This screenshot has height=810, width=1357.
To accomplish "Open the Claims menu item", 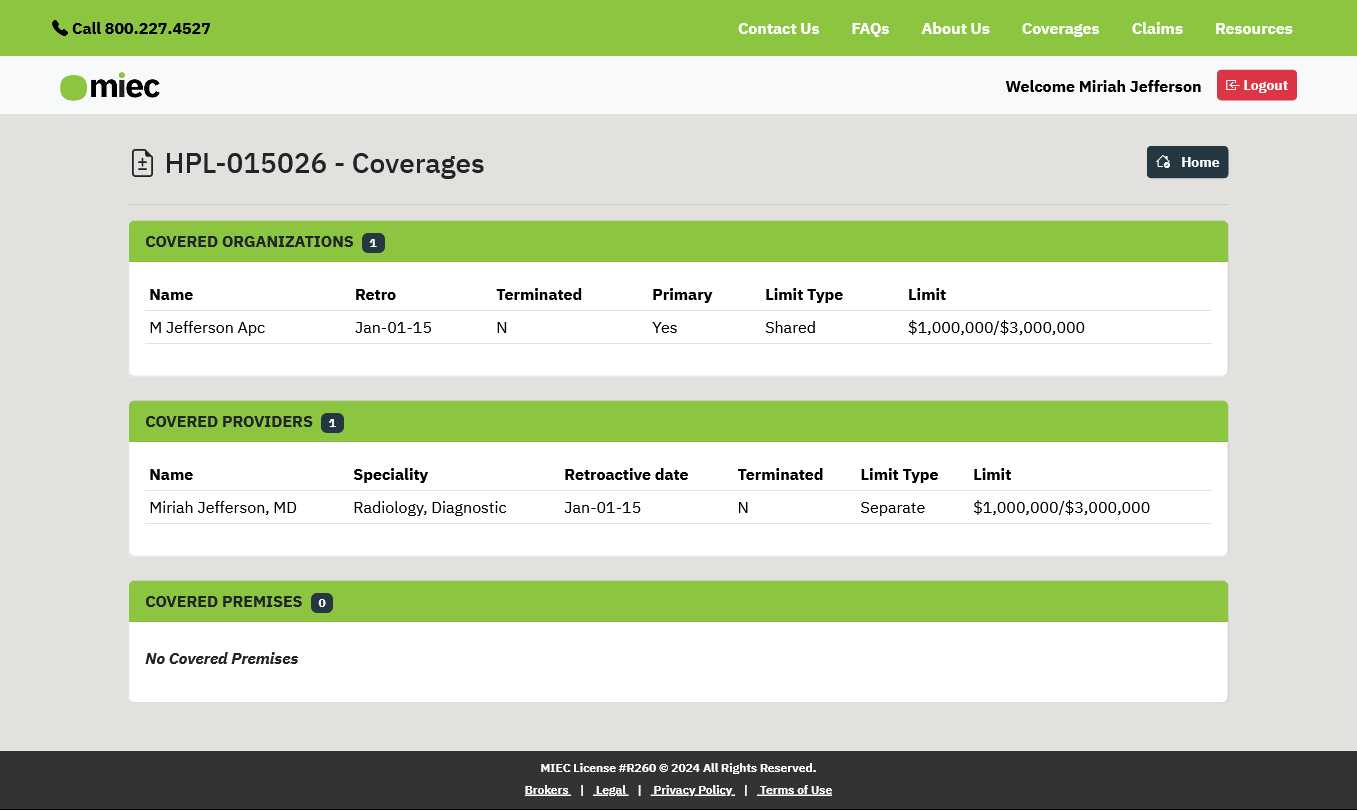I will click(1156, 28).
